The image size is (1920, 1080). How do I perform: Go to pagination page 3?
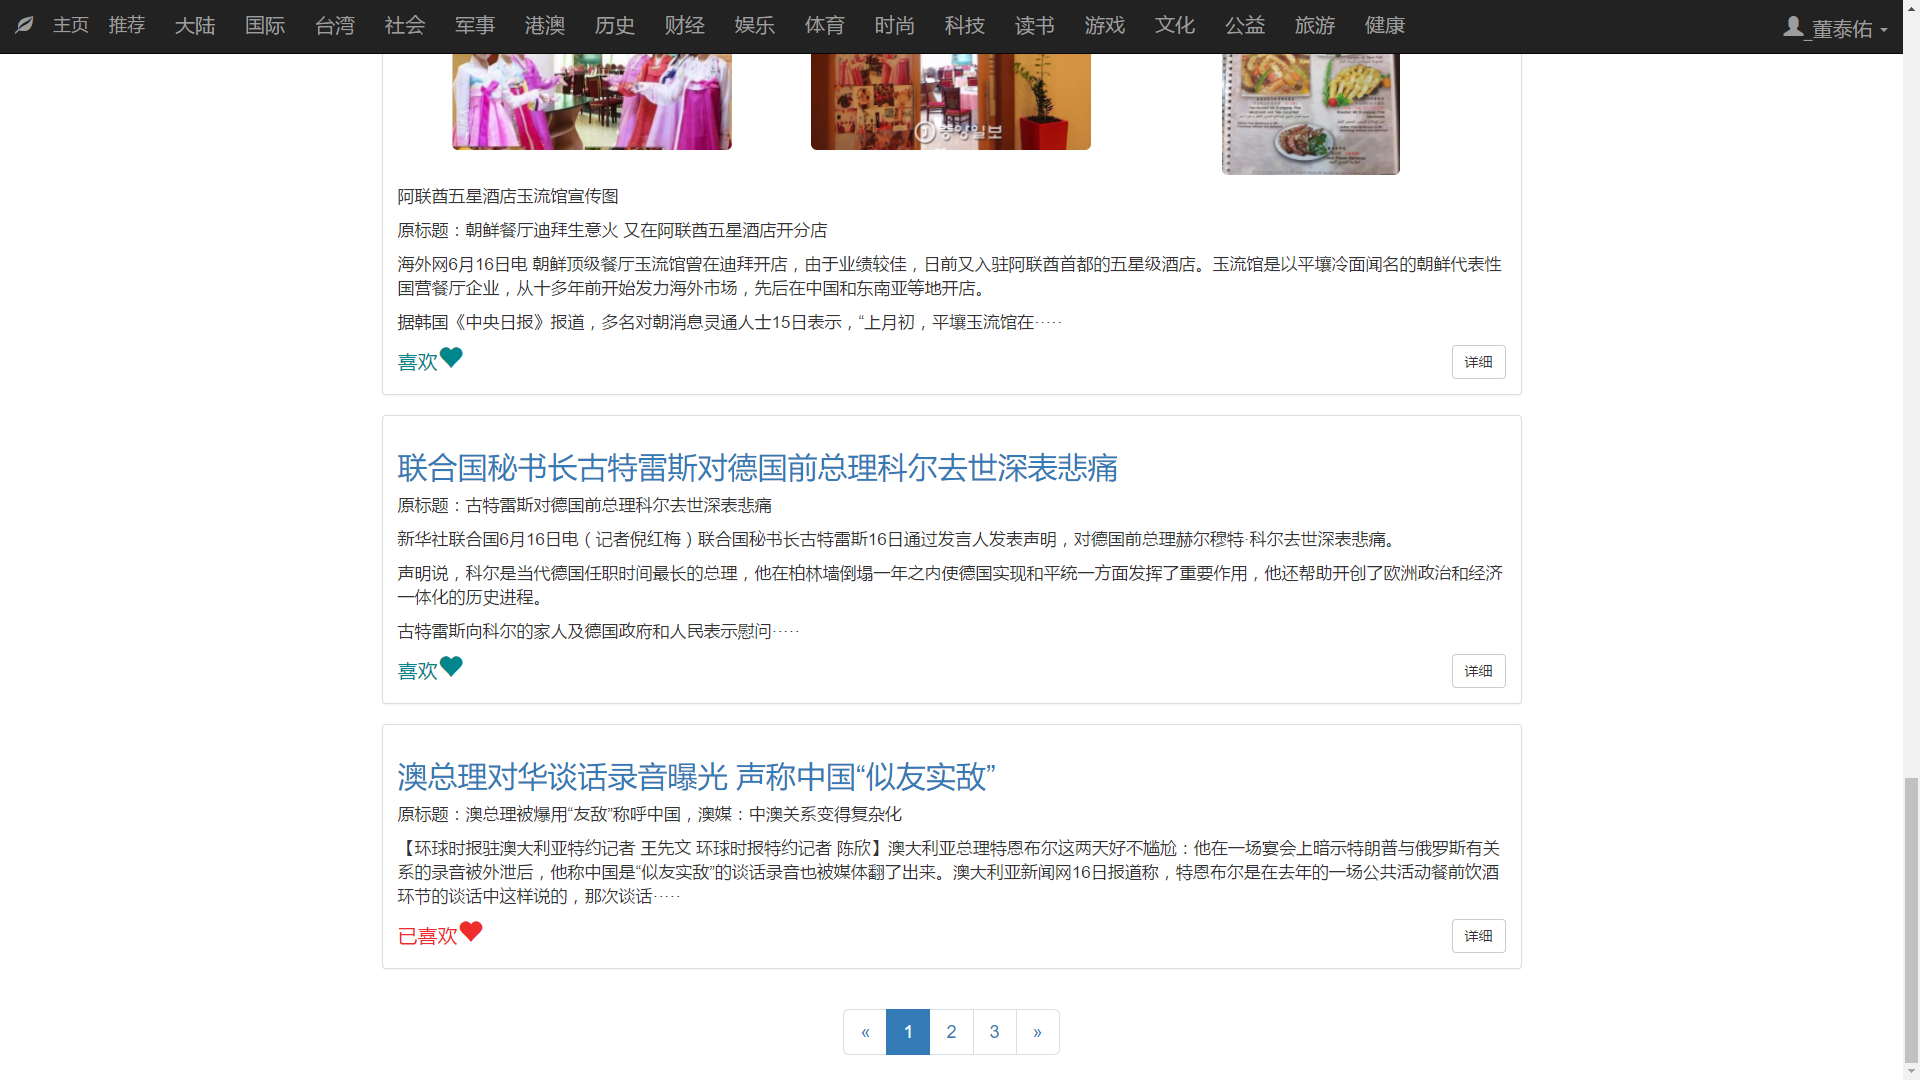994,1032
